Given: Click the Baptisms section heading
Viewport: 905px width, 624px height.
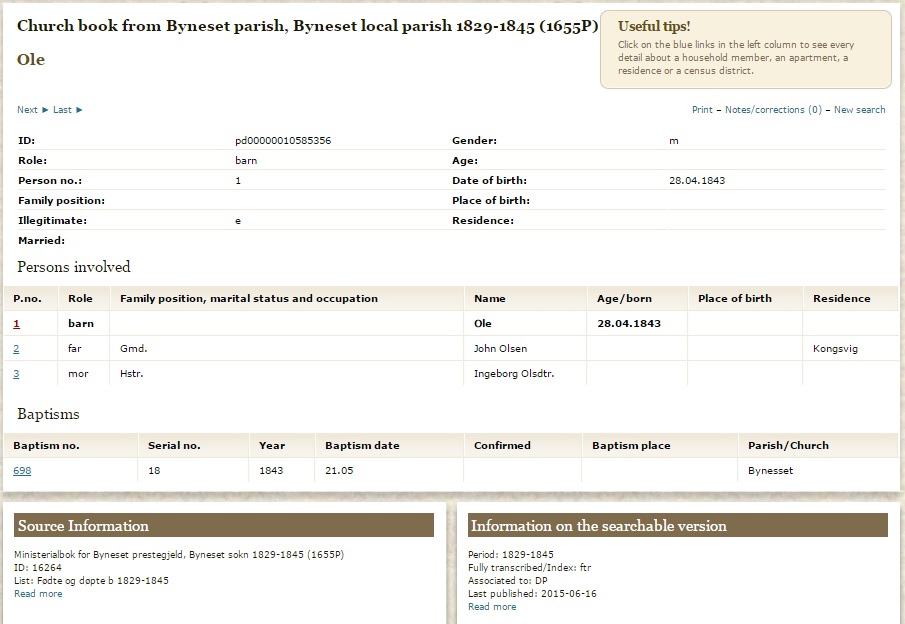Looking at the screenshot, I should (x=48, y=414).
